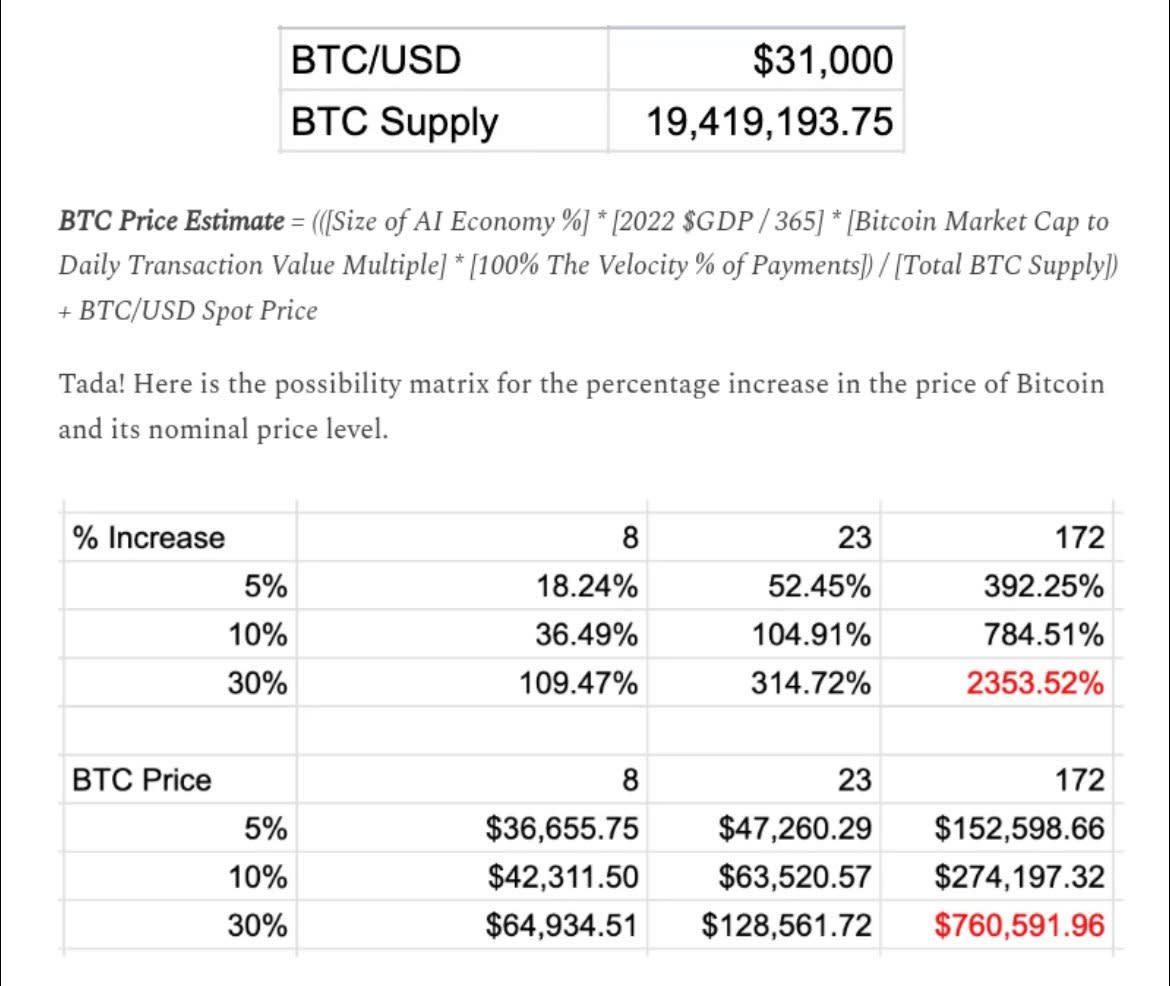Click the bold "BTC Price Estimate" text
This screenshot has width=1170, height=986.
point(172,221)
